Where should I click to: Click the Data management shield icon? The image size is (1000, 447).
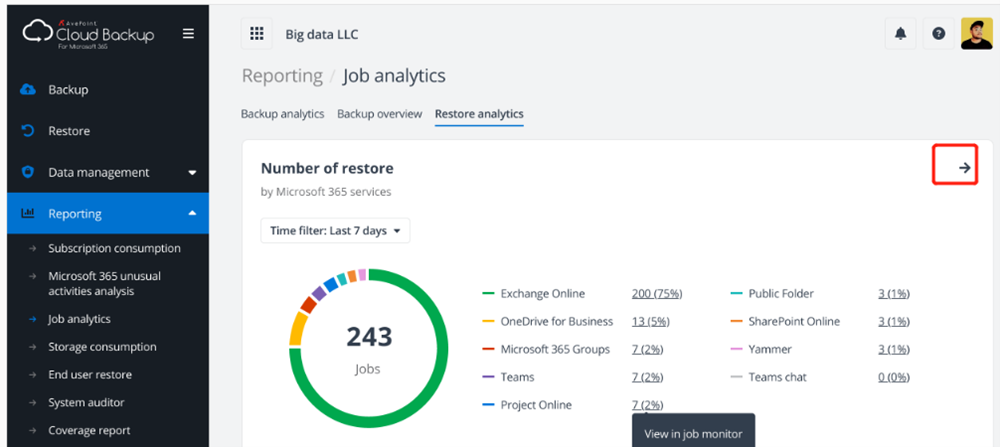(27, 172)
